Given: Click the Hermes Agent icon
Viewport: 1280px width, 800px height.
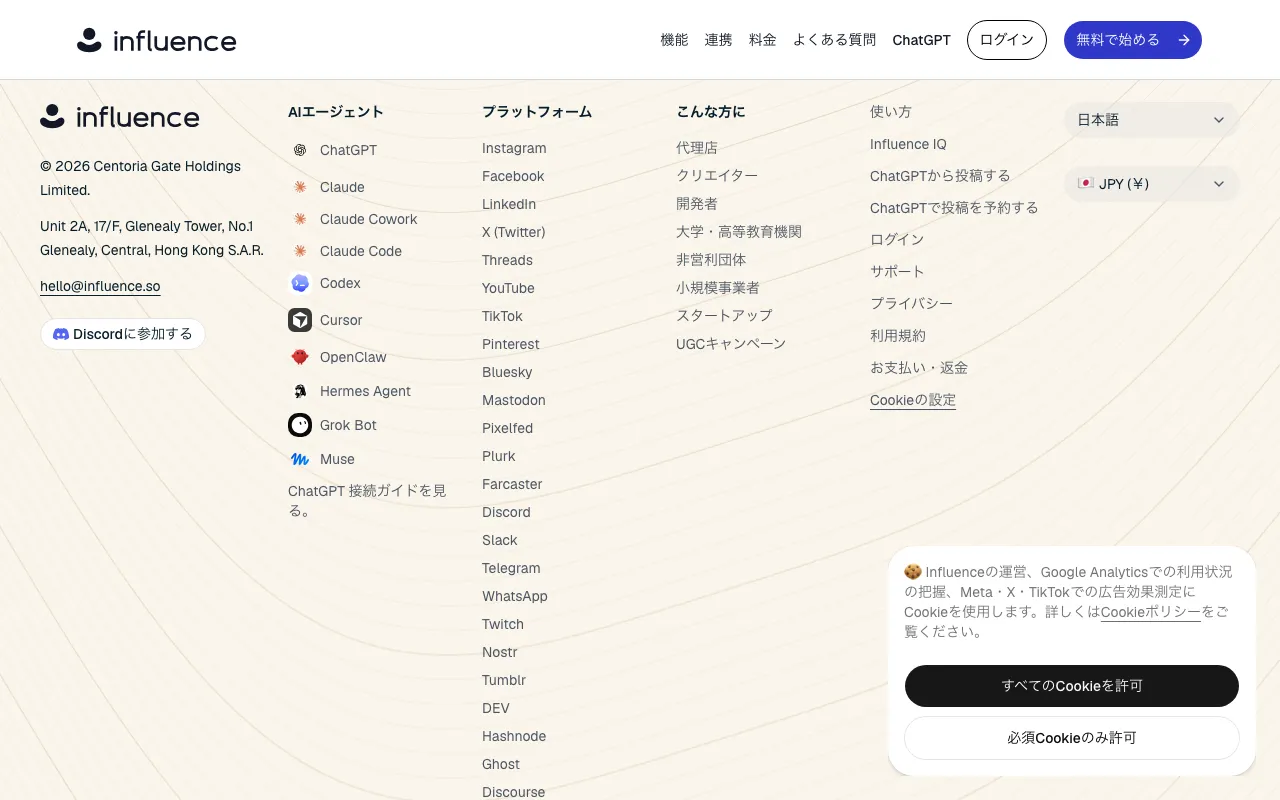Looking at the screenshot, I should pyautogui.click(x=300, y=391).
